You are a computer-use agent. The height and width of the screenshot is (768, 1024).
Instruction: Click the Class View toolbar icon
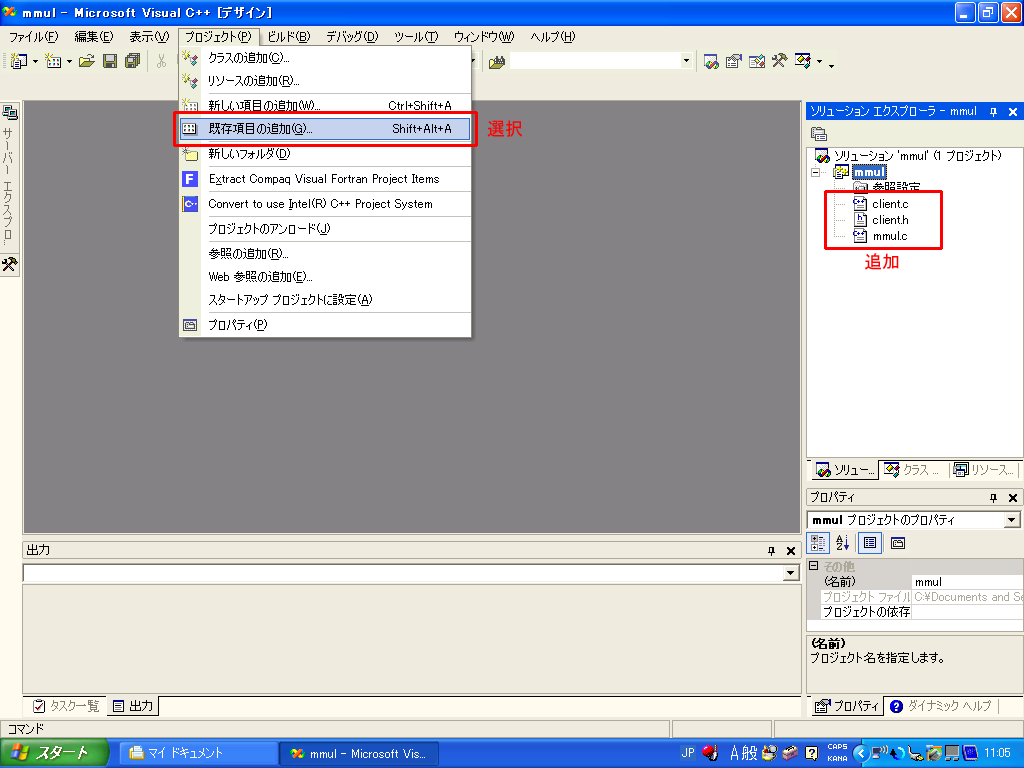point(803,62)
